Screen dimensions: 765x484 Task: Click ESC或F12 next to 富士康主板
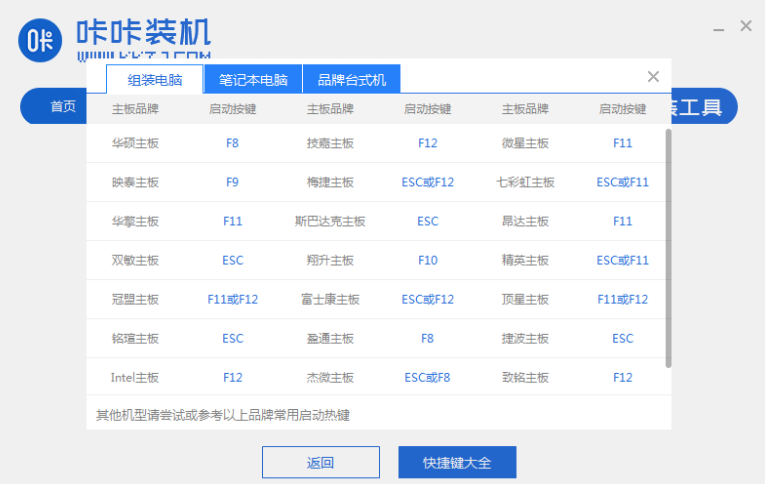427,299
